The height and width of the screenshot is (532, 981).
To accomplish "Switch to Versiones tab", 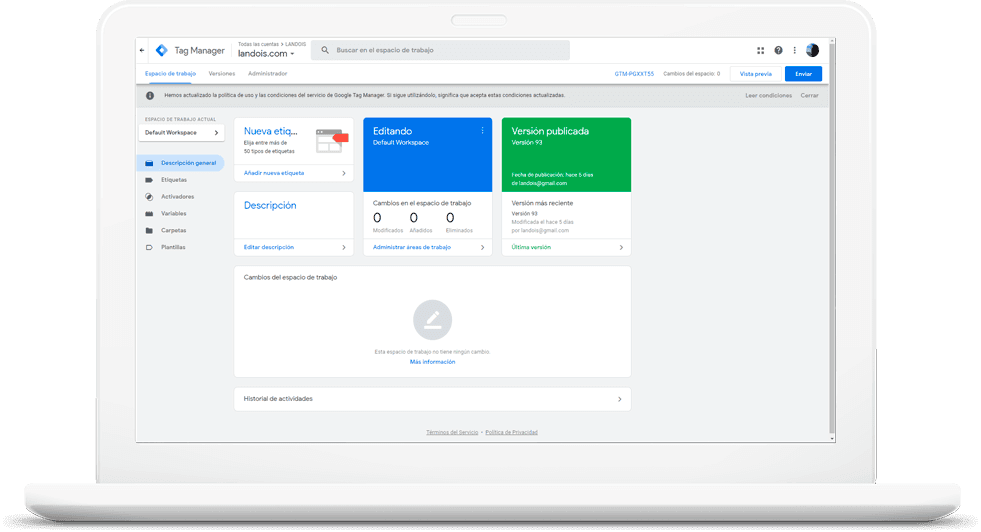I will tap(221, 74).
